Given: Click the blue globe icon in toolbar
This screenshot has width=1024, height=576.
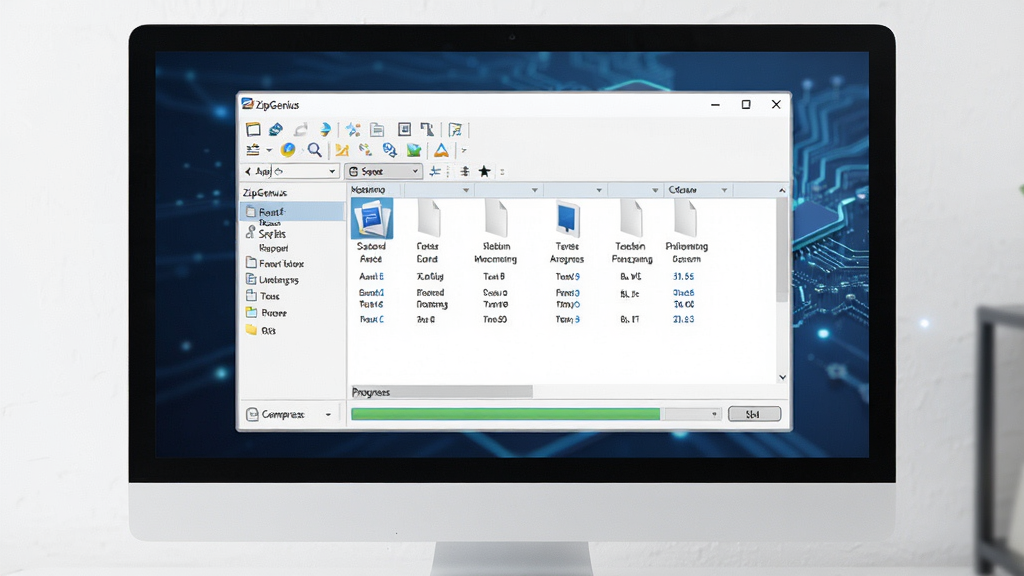Looking at the screenshot, I should coord(288,150).
